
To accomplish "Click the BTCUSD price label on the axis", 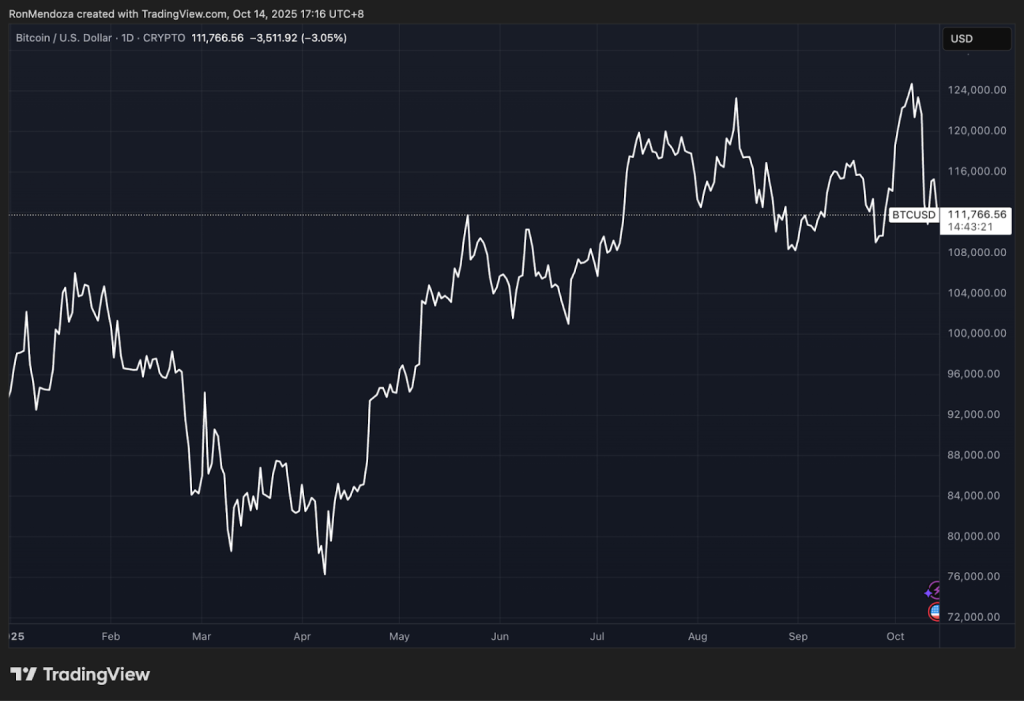I will click(912, 214).
